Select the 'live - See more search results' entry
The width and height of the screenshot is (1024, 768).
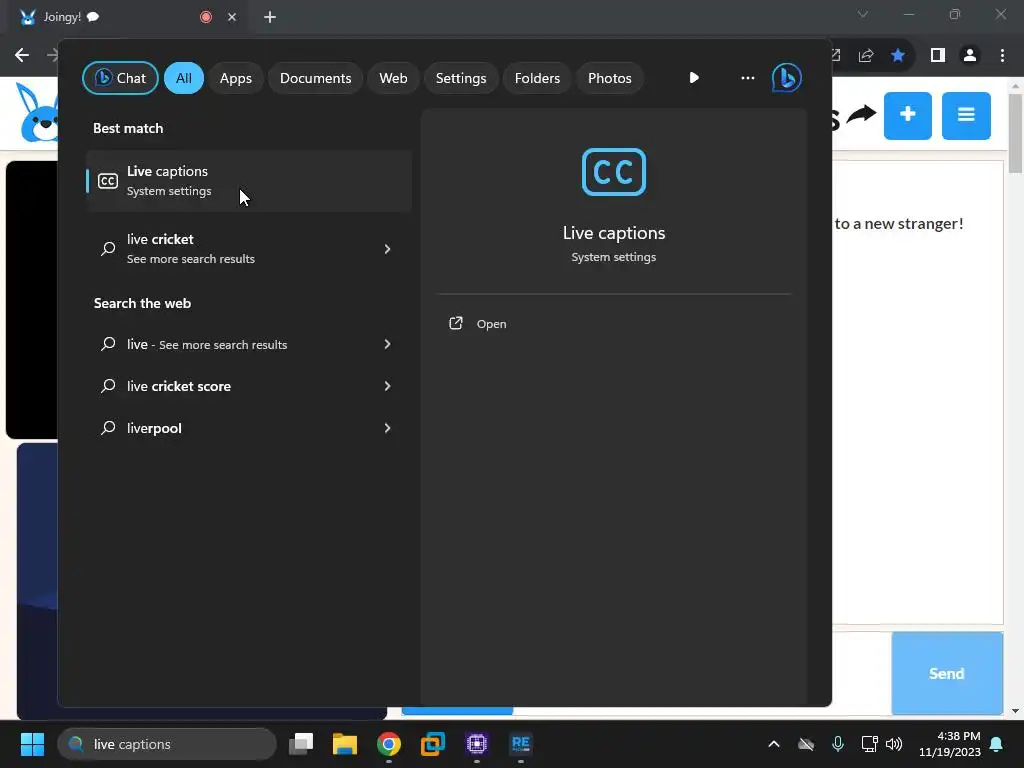click(249, 344)
